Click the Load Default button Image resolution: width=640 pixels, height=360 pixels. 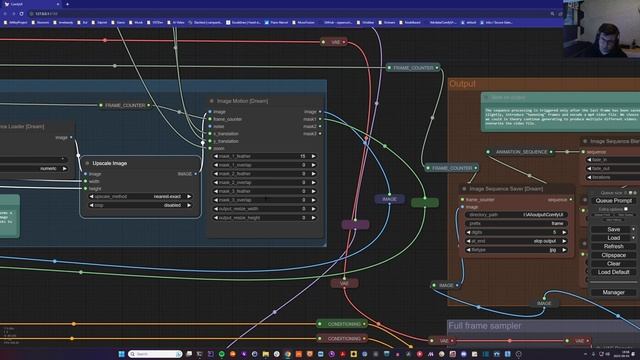click(x=613, y=272)
